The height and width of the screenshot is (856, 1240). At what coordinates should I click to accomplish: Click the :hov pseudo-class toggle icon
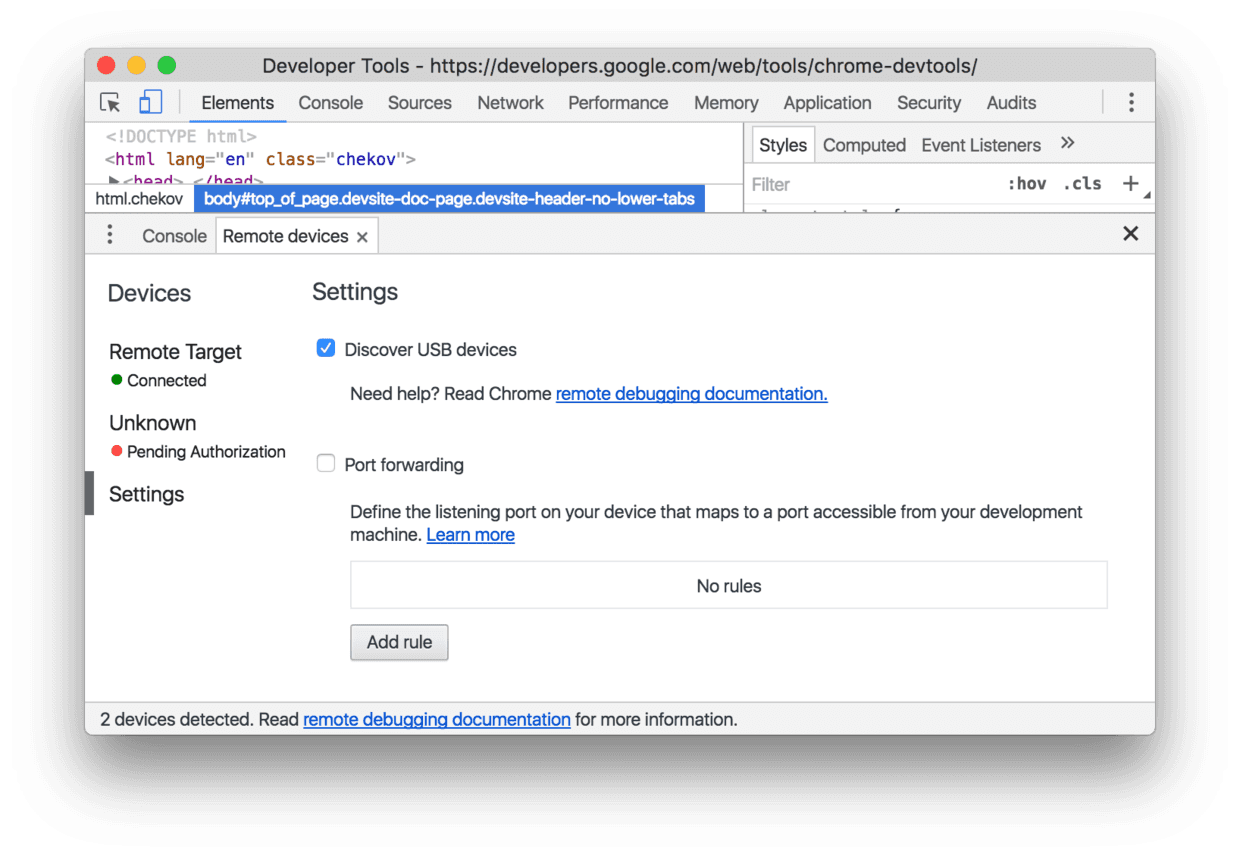(x=1028, y=183)
